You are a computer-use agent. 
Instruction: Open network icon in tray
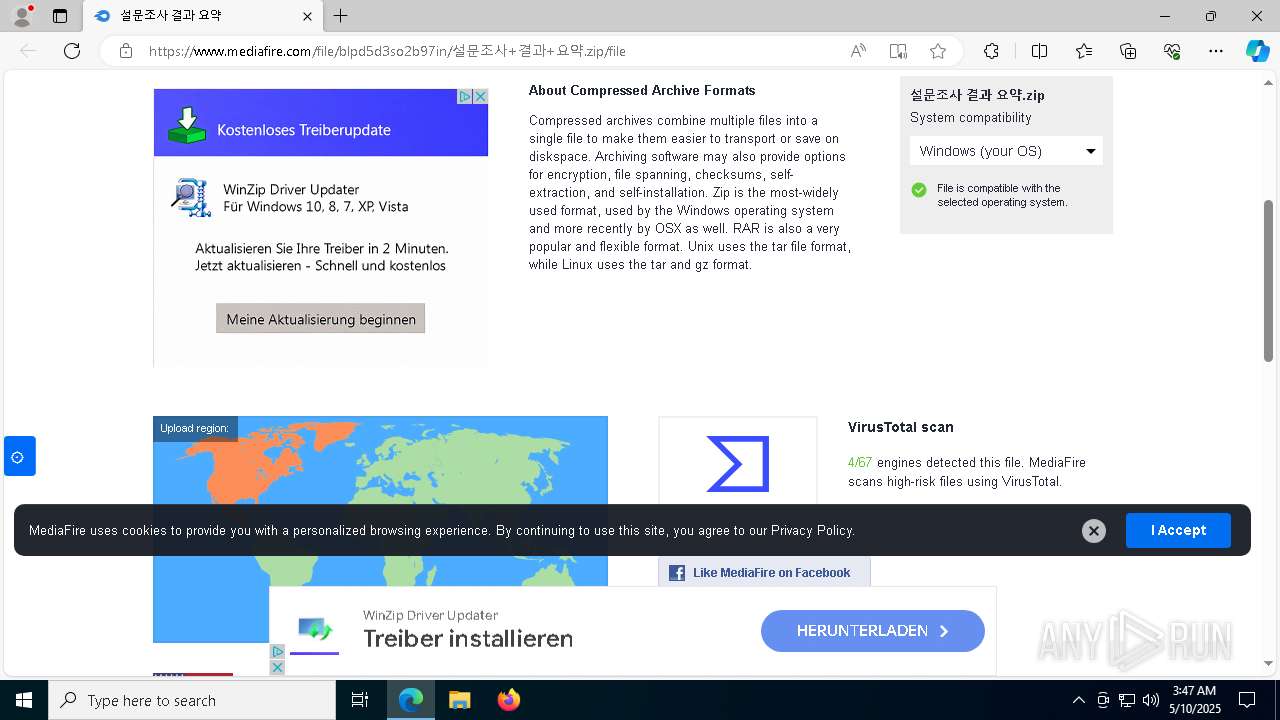point(1127,700)
